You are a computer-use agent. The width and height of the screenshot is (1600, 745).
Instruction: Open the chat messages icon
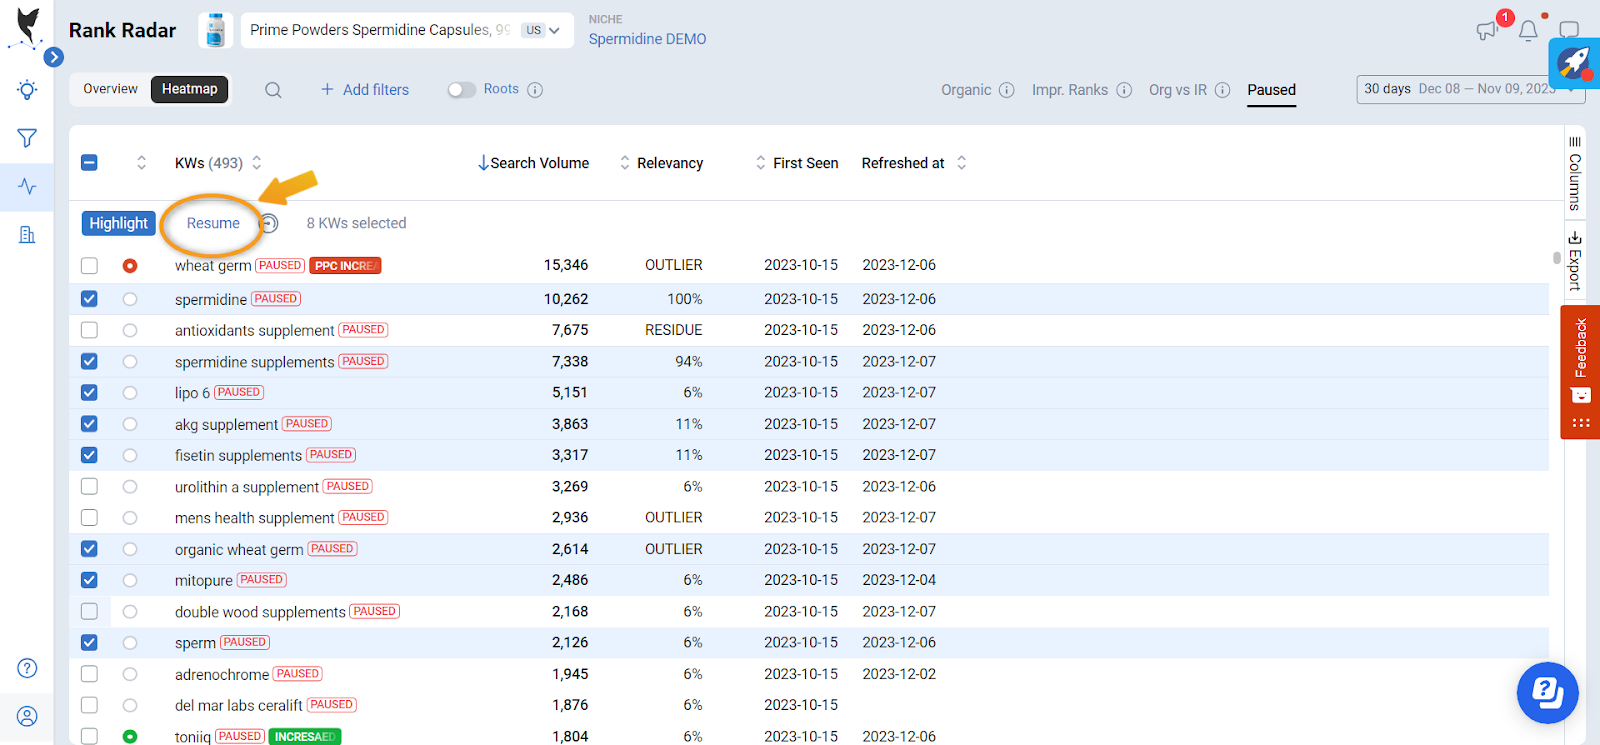[x=1569, y=31]
